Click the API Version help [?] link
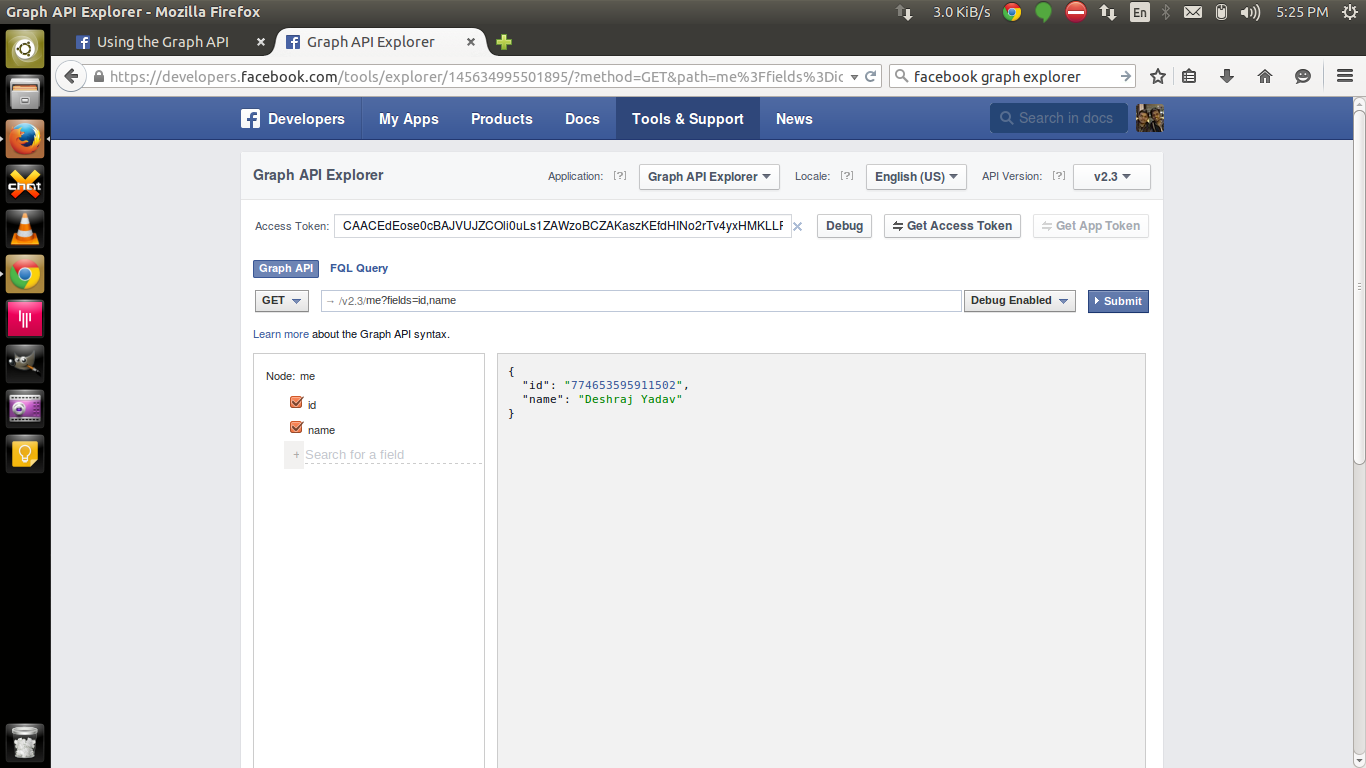The height and width of the screenshot is (768, 1366). click(1058, 176)
